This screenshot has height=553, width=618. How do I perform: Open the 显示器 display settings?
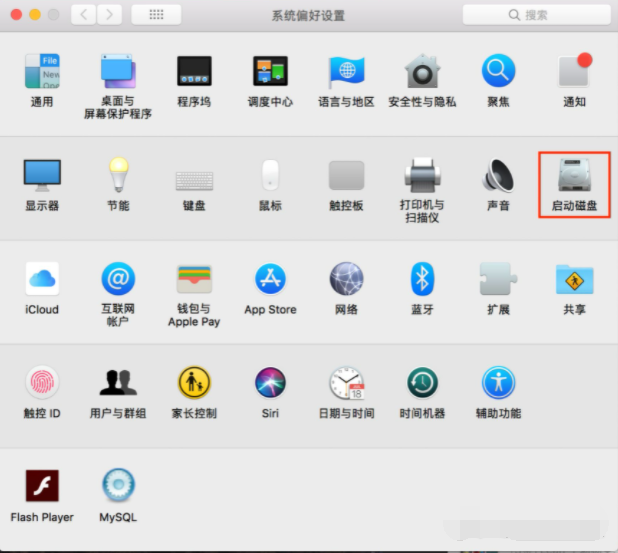point(42,176)
